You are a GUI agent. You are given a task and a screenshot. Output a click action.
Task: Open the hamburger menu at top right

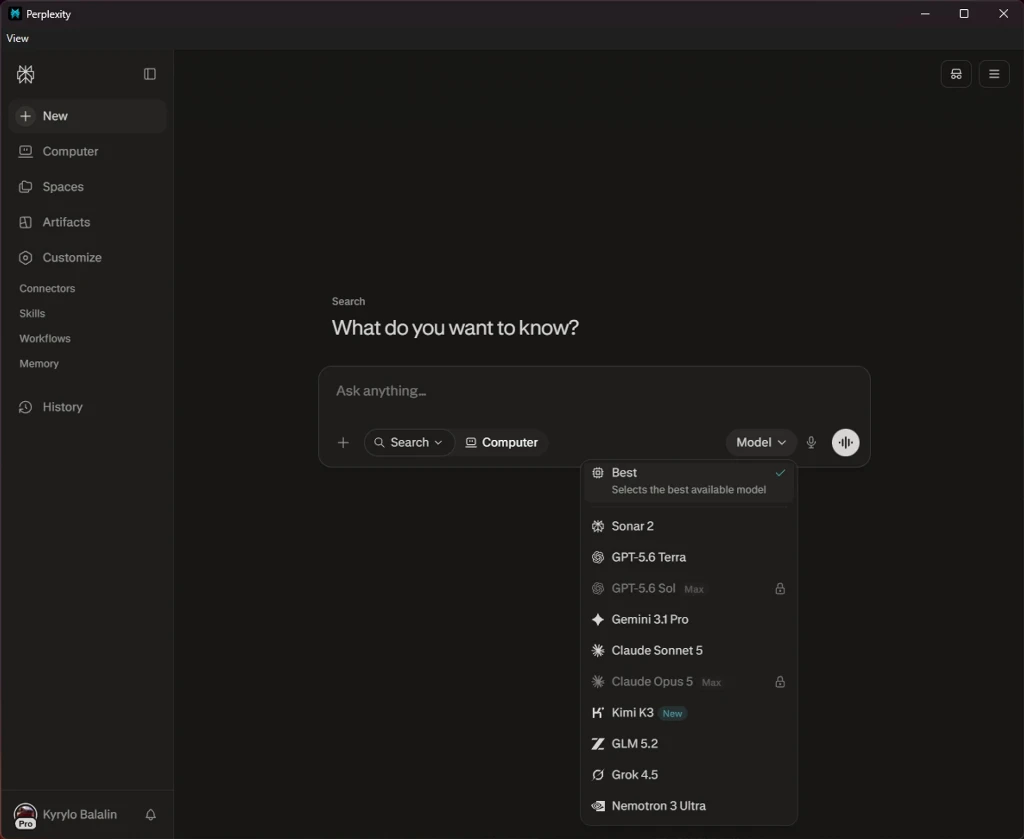[994, 74]
